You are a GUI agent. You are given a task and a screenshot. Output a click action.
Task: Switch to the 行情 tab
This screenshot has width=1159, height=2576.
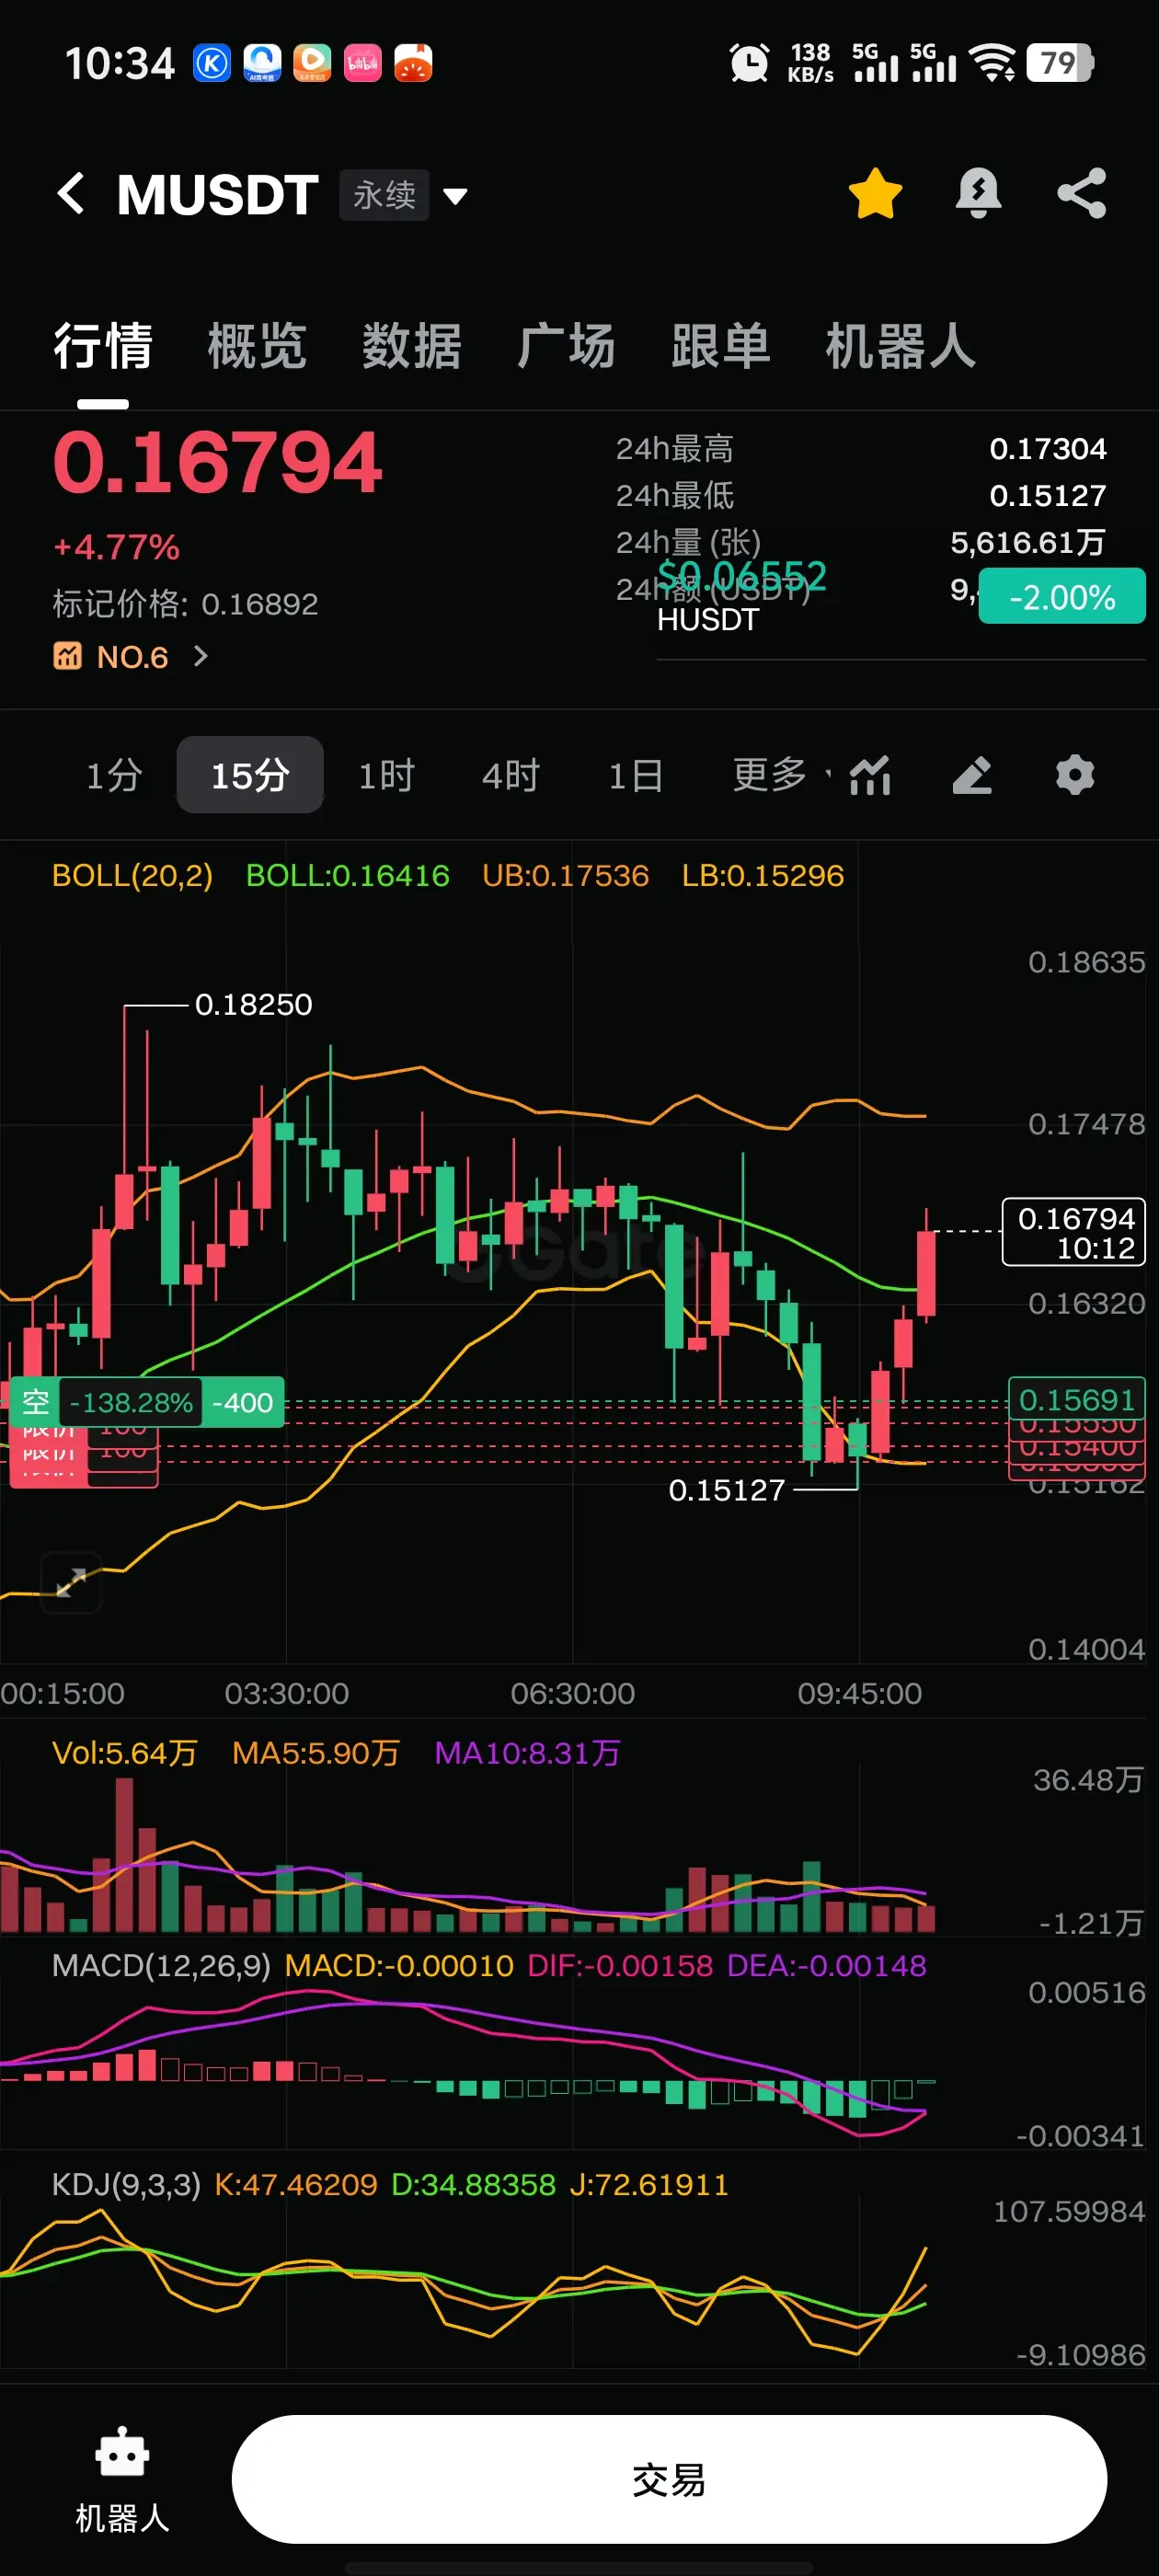103,346
